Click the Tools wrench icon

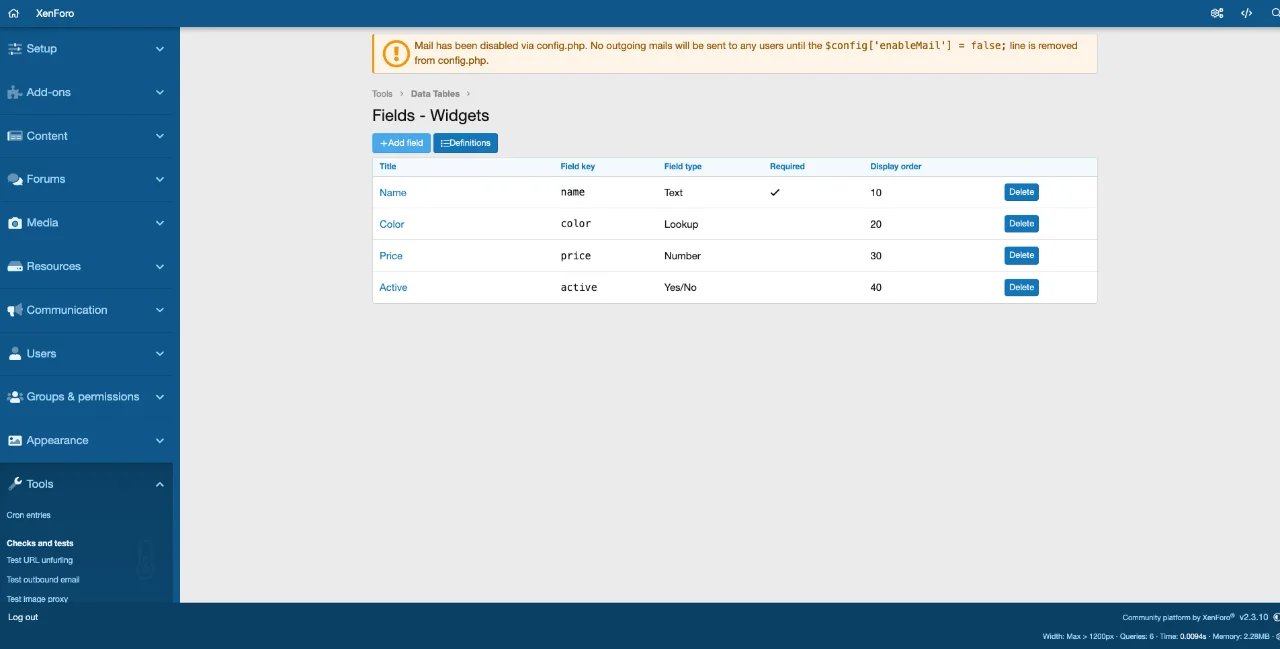pyautogui.click(x=15, y=484)
